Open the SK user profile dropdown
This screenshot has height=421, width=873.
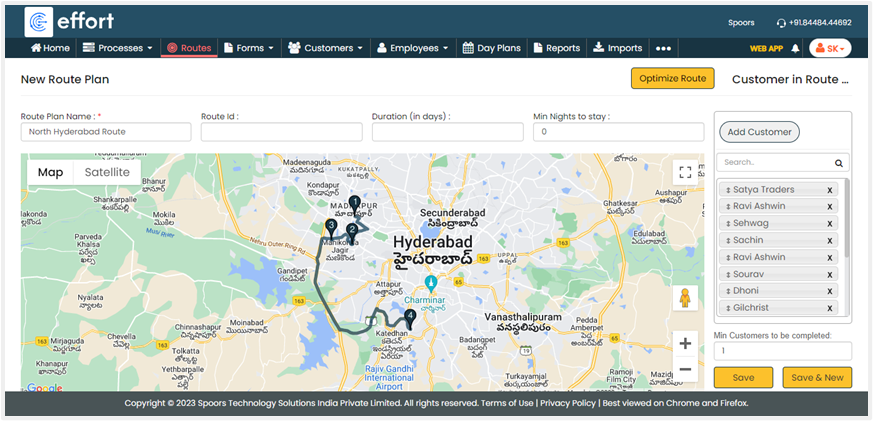pyautogui.click(x=829, y=48)
